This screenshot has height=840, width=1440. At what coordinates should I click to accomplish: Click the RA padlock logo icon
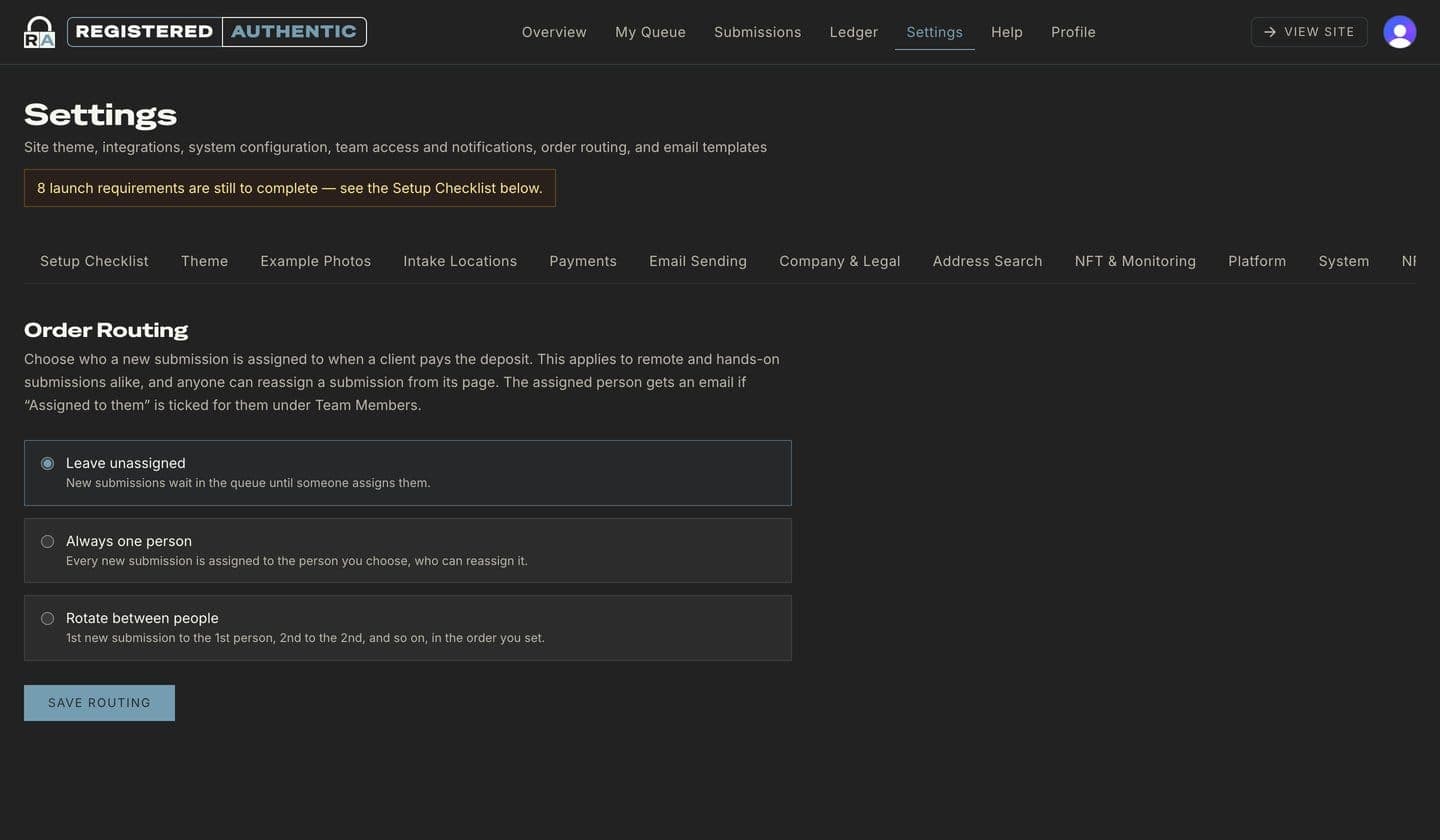click(39, 32)
